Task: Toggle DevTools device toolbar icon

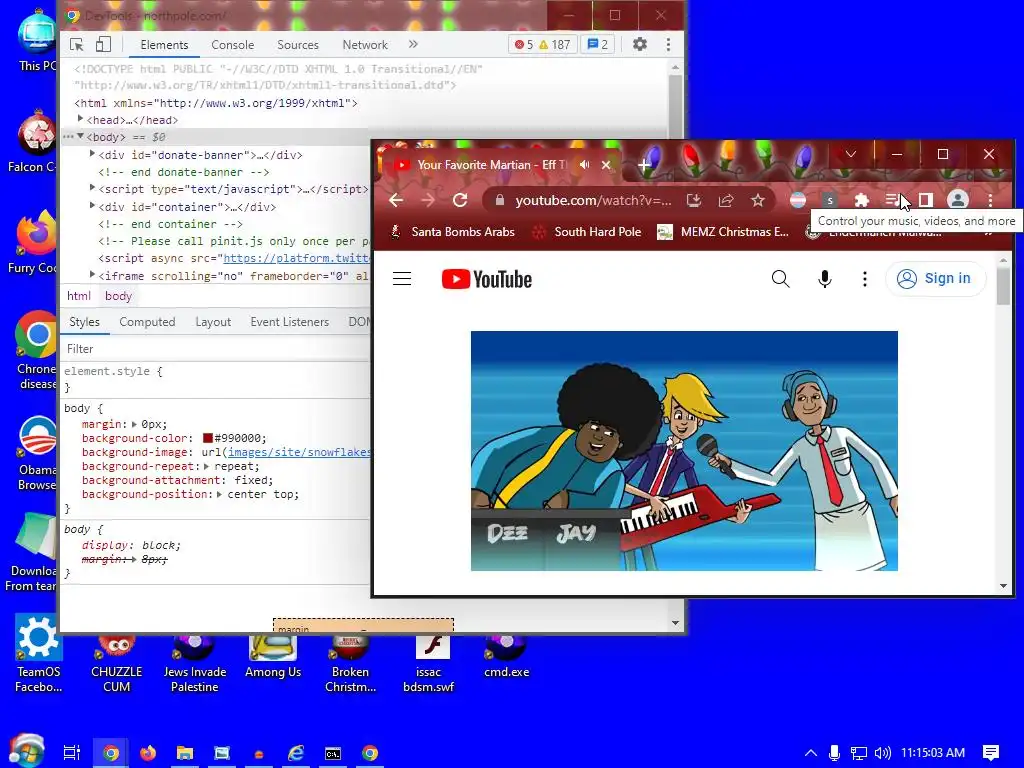Action: pos(103,44)
